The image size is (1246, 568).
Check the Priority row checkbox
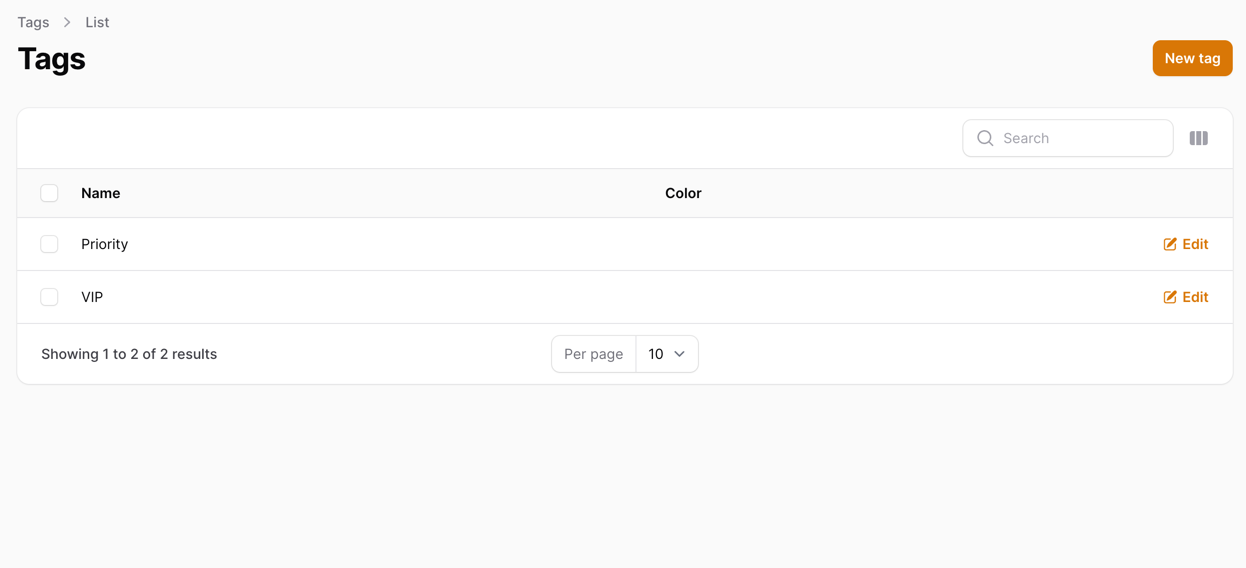[49, 244]
